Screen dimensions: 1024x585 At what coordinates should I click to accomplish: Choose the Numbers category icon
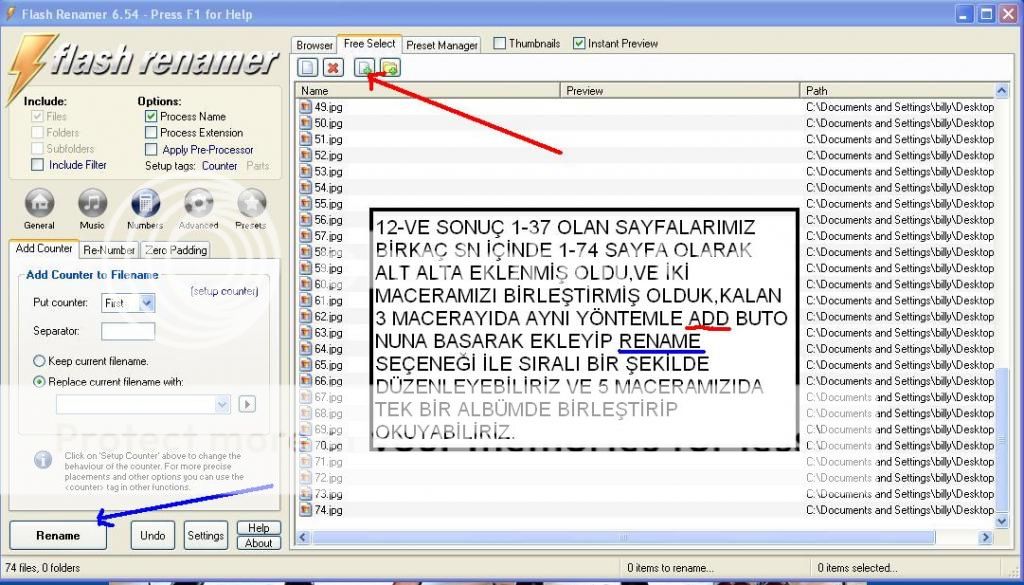click(x=145, y=203)
